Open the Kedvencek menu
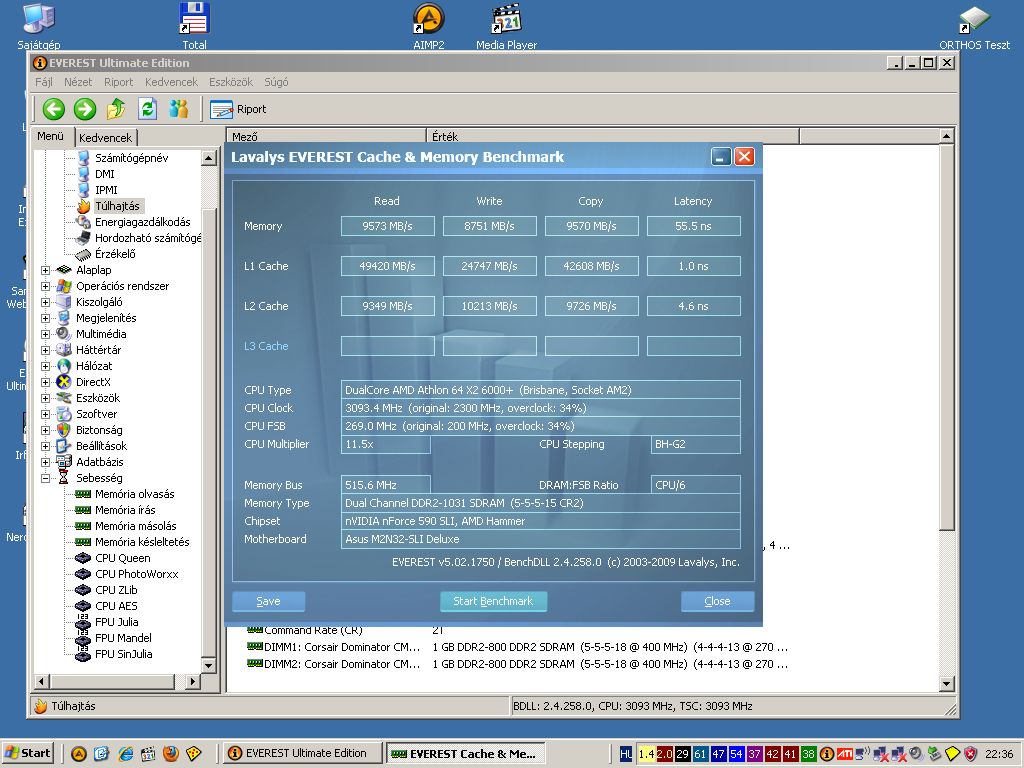 (171, 82)
